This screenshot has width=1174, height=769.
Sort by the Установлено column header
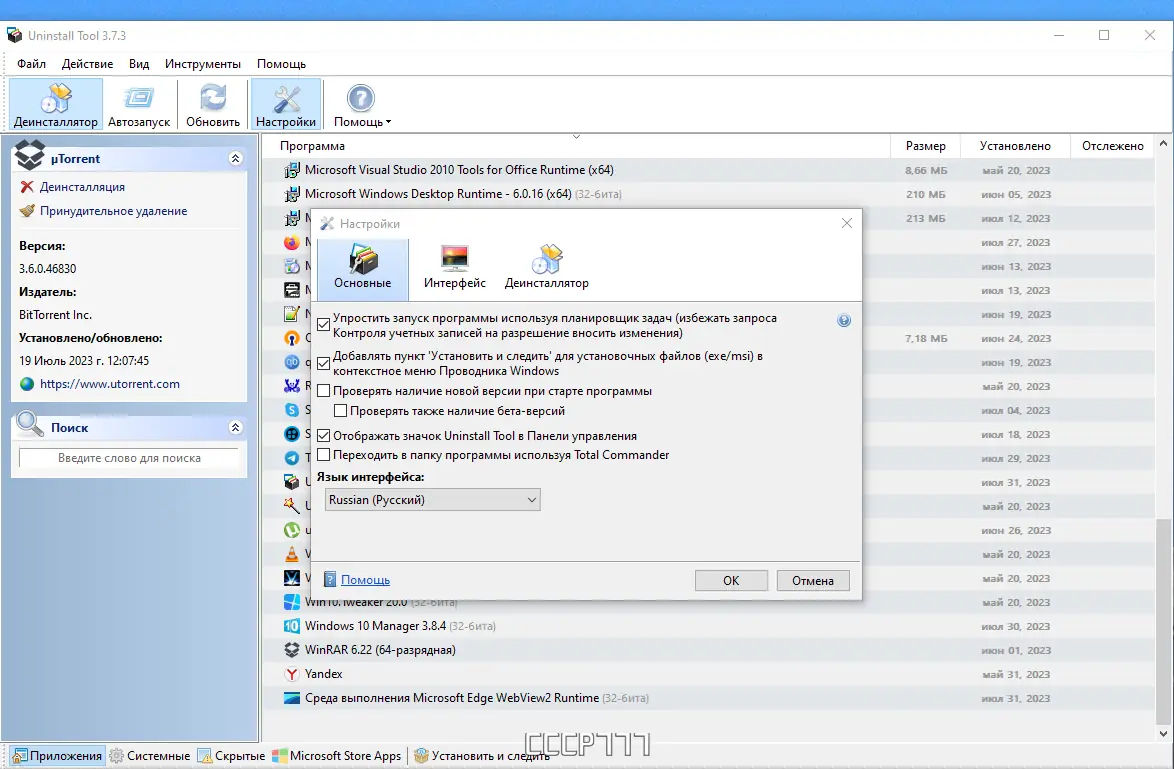(x=1015, y=146)
